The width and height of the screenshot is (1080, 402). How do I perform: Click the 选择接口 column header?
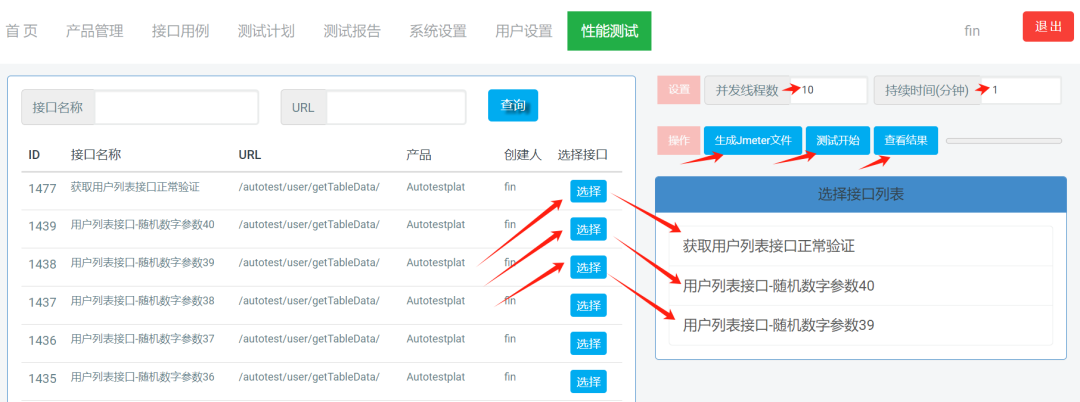583,155
